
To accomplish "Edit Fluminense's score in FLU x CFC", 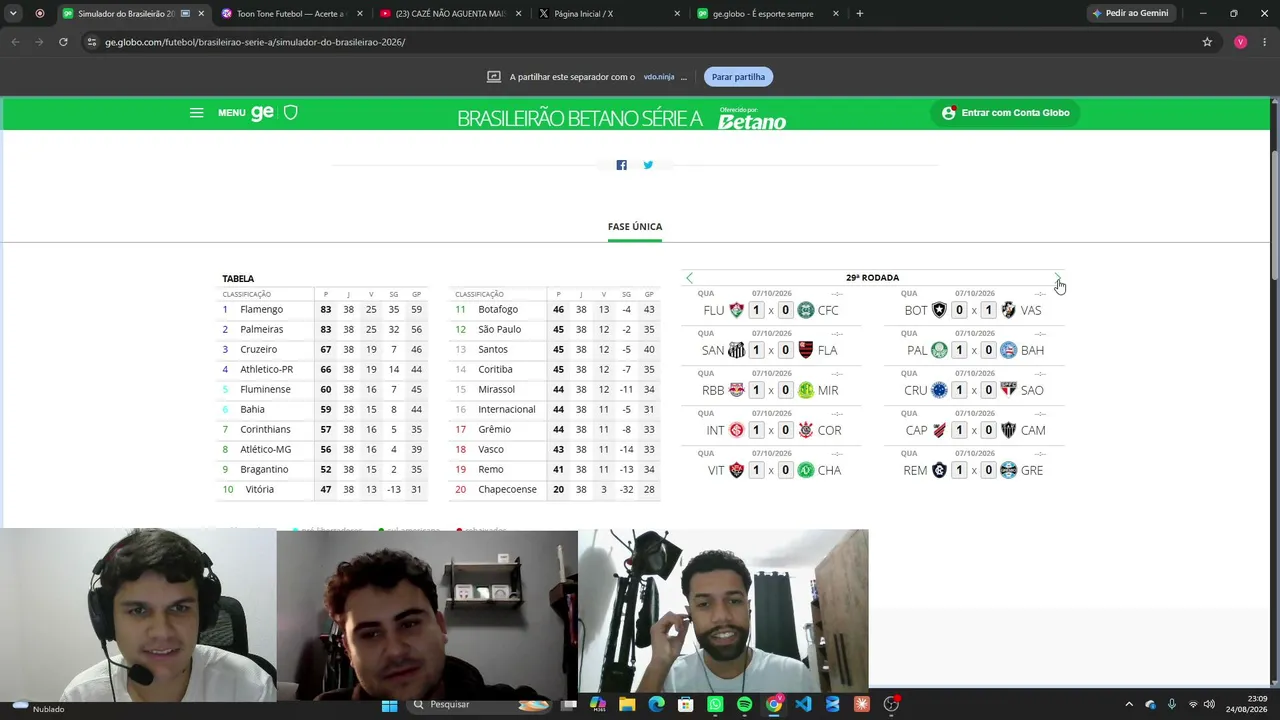I will point(756,310).
